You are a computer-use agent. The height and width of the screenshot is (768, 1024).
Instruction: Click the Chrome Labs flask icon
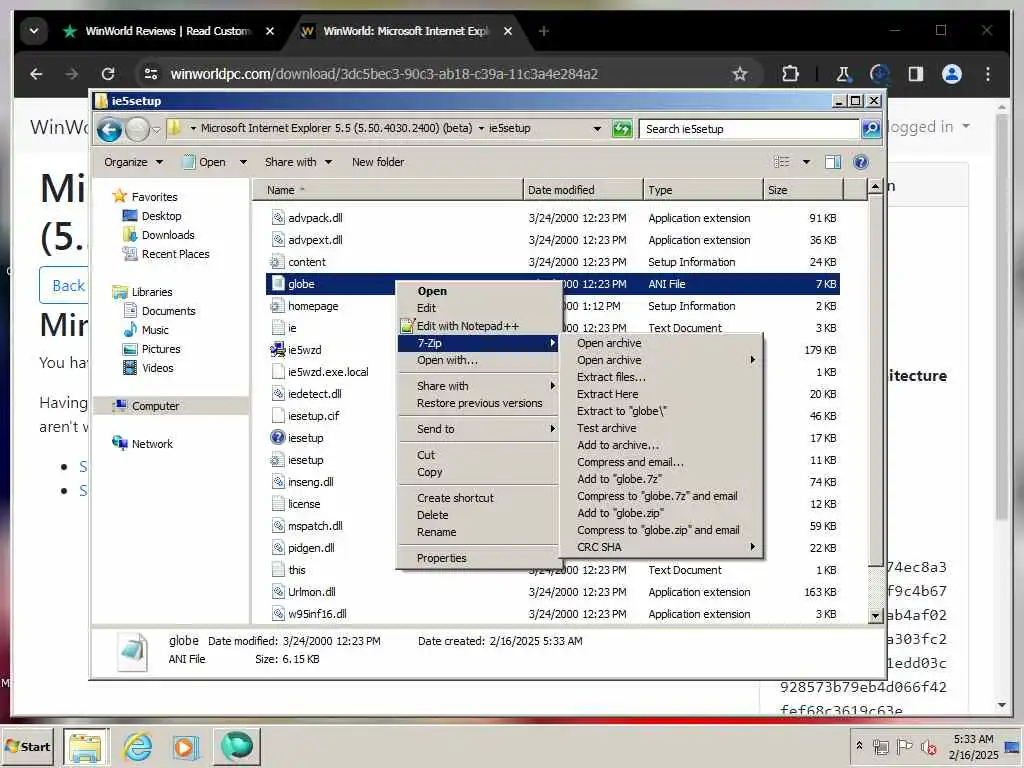843,74
